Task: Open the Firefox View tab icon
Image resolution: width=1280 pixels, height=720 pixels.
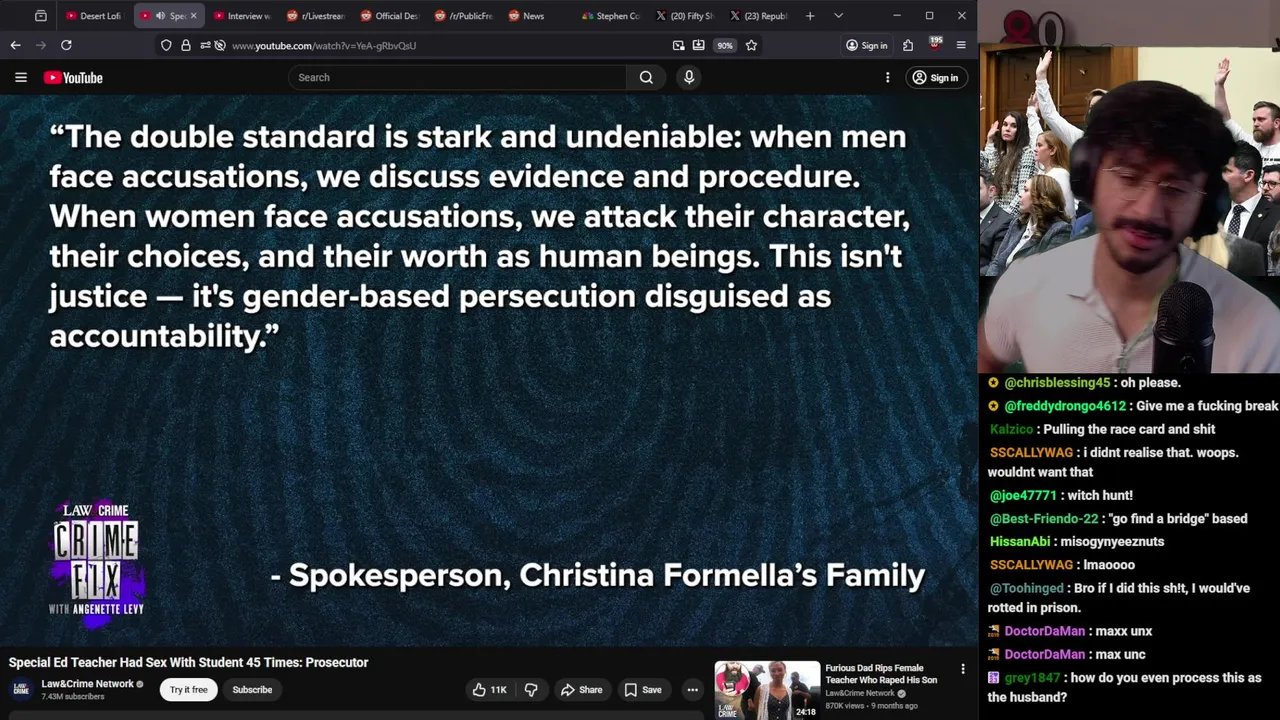Action: click(41, 16)
